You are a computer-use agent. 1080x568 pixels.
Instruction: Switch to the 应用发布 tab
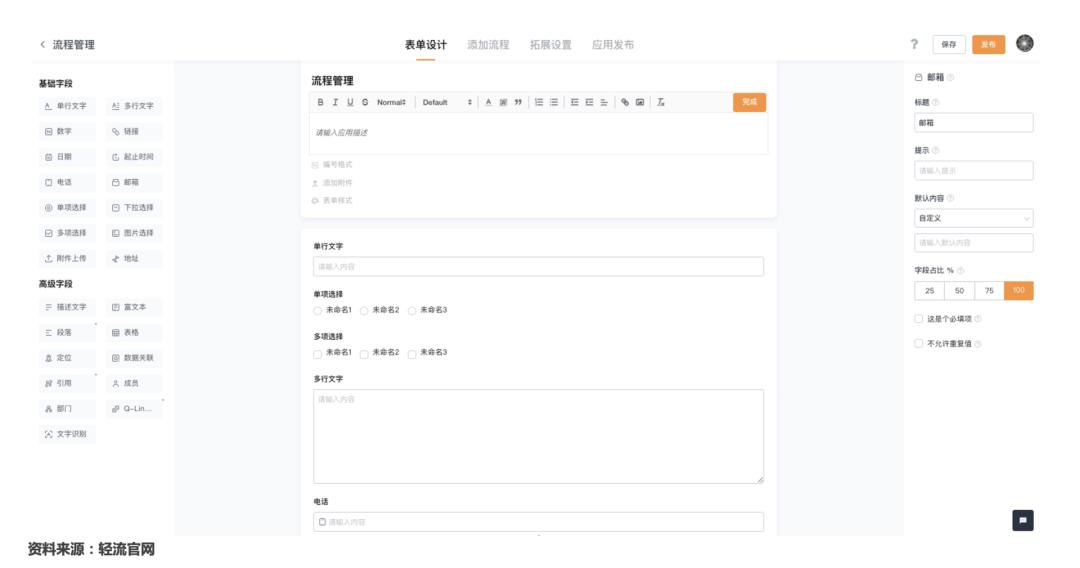(x=613, y=45)
